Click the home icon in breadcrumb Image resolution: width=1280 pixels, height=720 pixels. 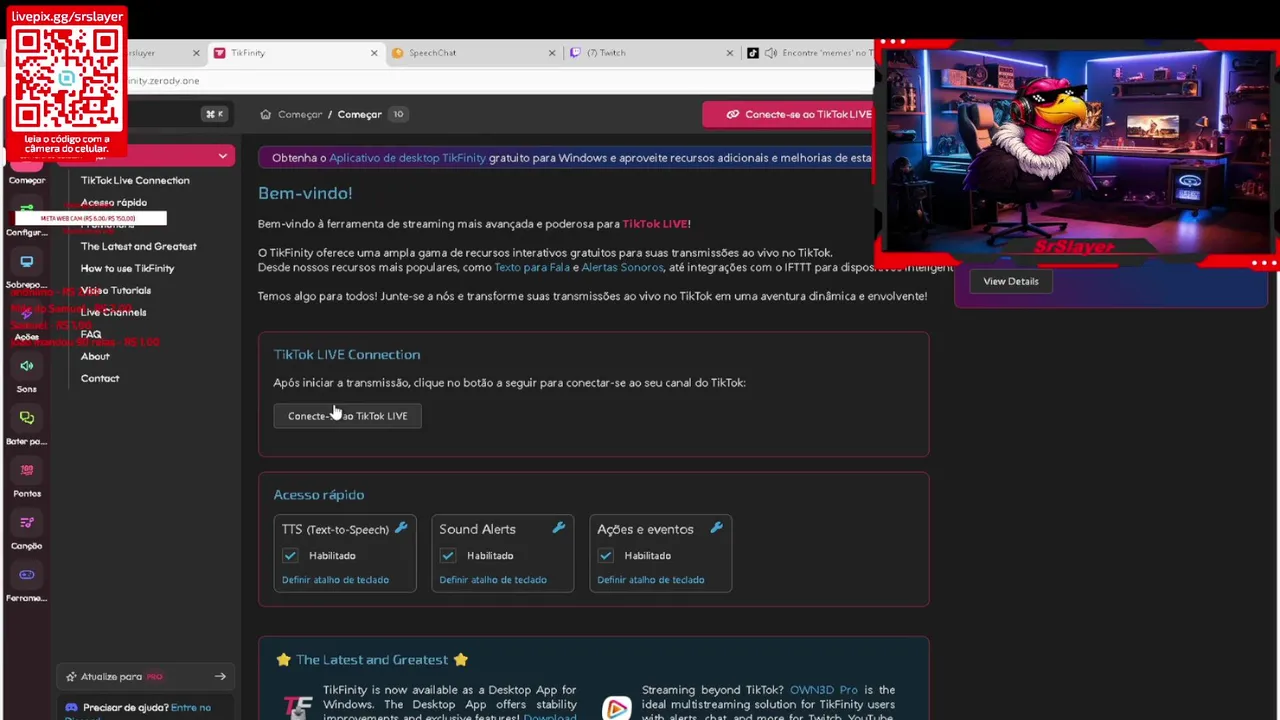click(265, 114)
